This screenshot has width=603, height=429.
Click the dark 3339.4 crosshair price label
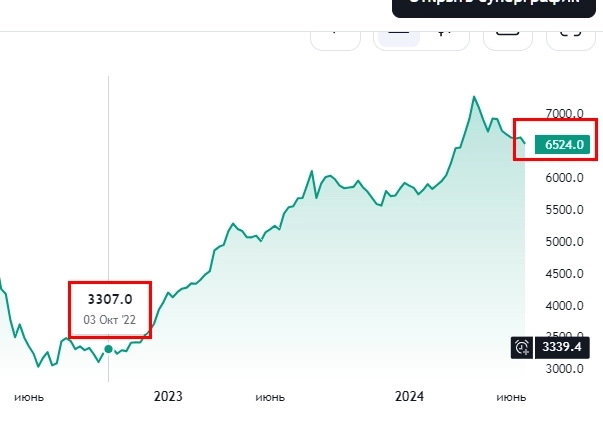tap(561, 347)
